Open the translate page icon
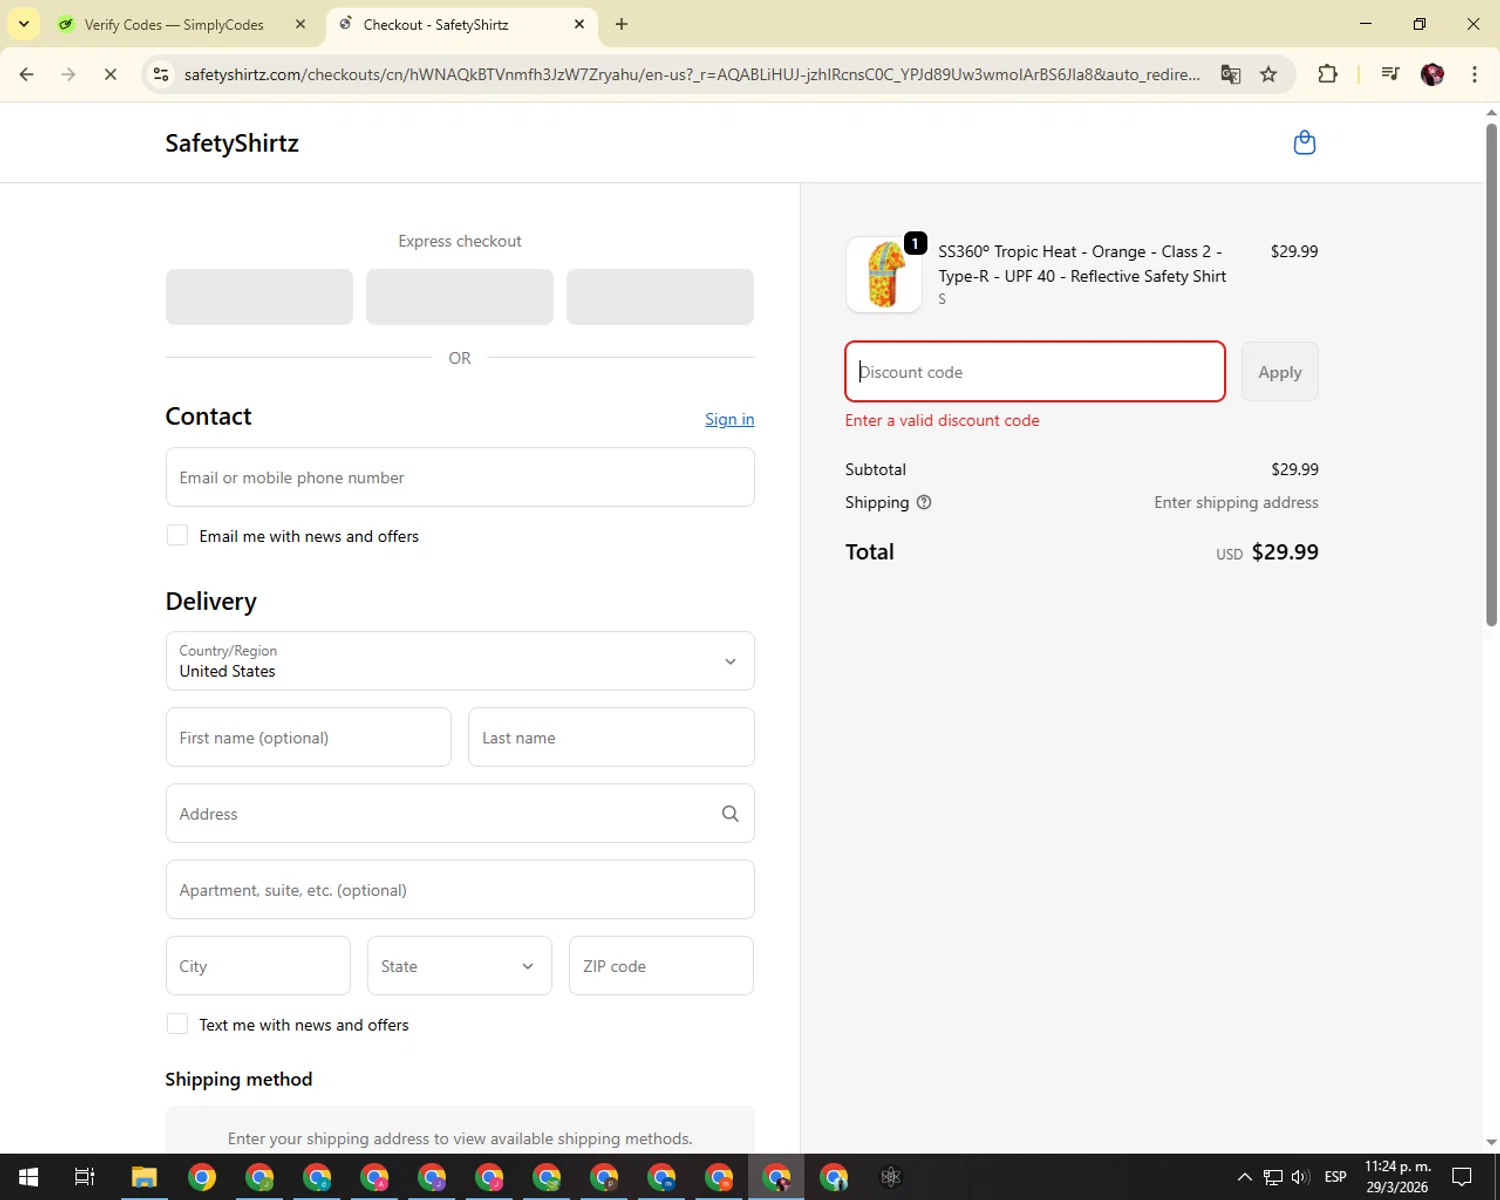1500x1200 pixels. pyautogui.click(x=1230, y=74)
